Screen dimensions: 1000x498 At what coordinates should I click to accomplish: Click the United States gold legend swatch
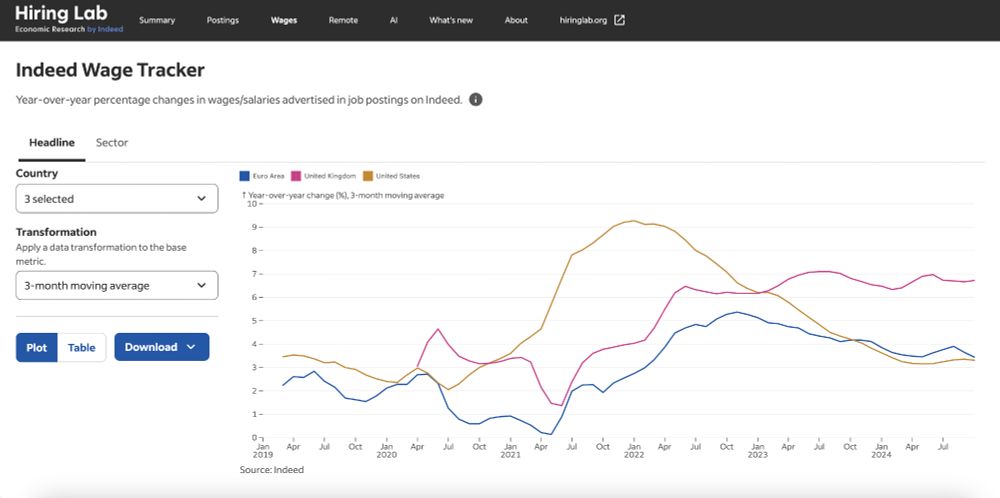(367, 176)
